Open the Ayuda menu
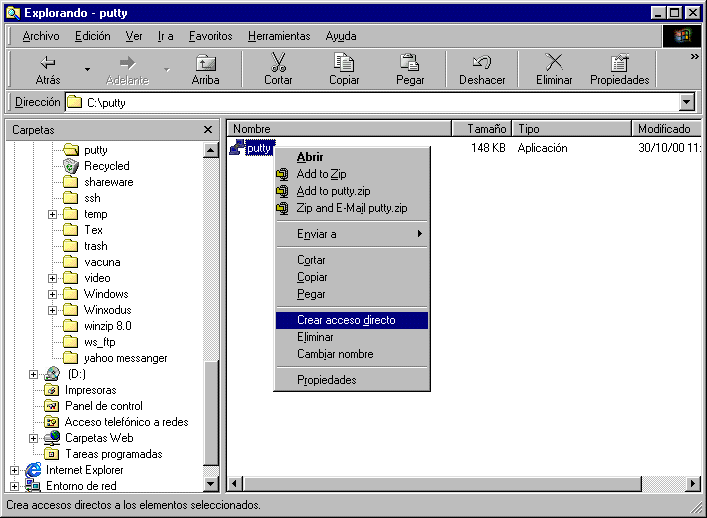The width and height of the screenshot is (707, 518). point(341,36)
